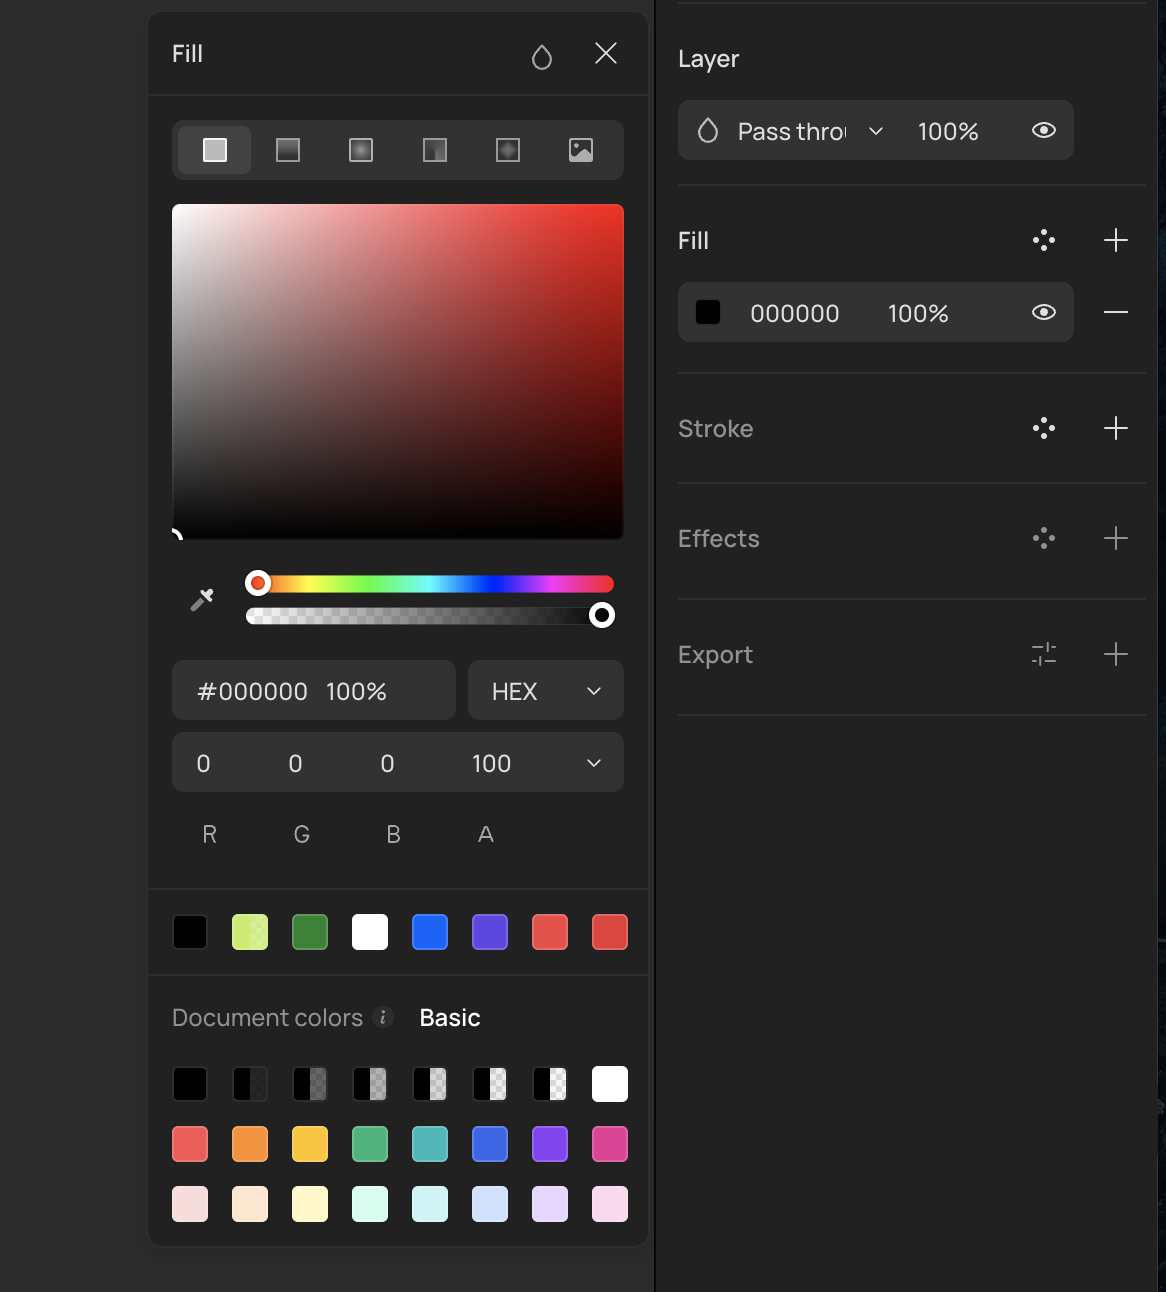Select the angular gradient fill icon

point(435,150)
